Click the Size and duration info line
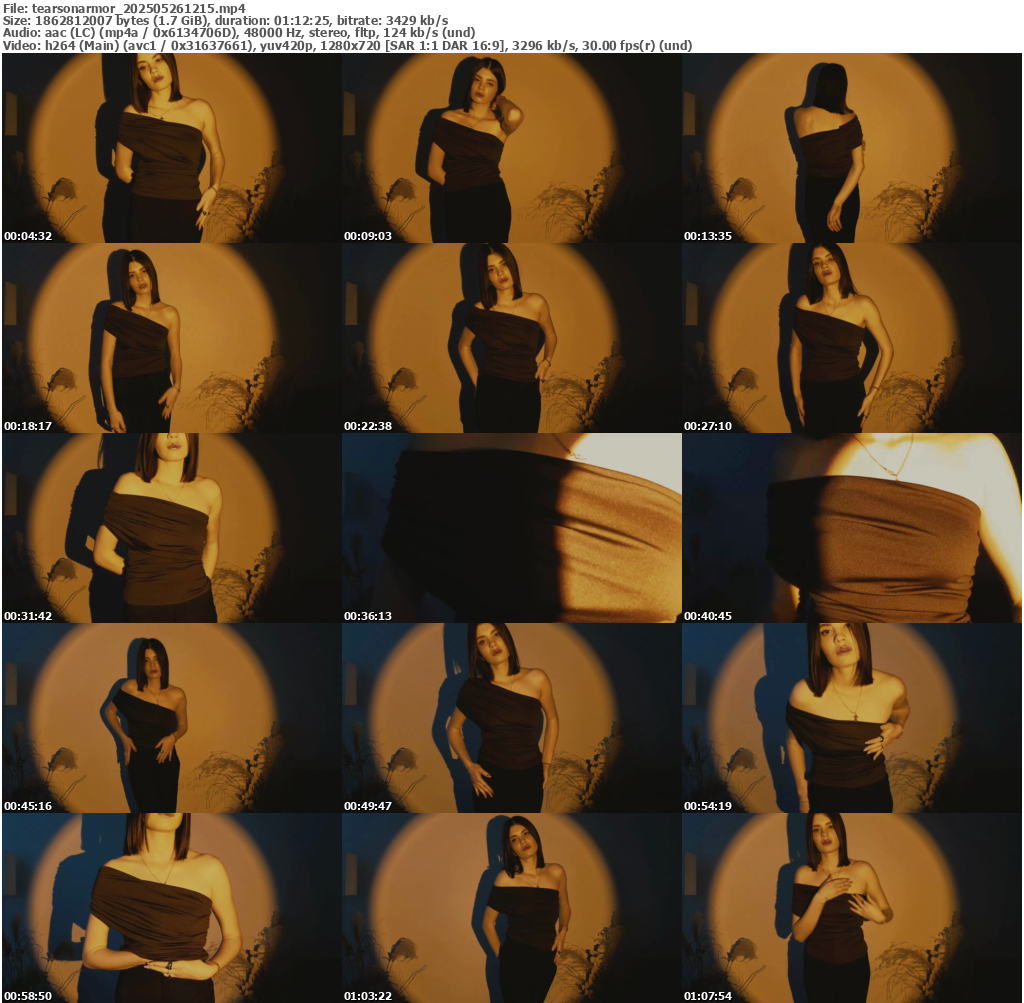Screen dimensions: 1024x1003 click(x=225, y=20)
